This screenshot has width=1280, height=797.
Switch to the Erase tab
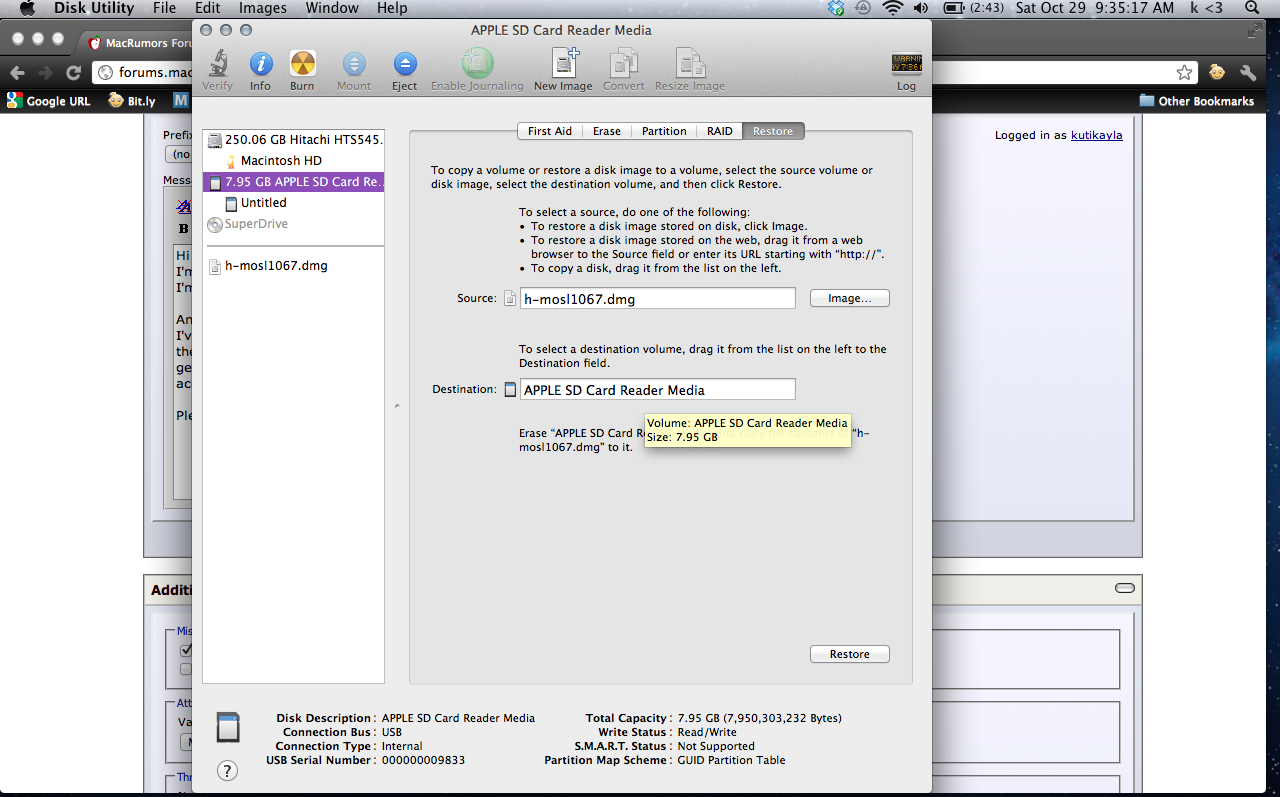coord(606,131)
